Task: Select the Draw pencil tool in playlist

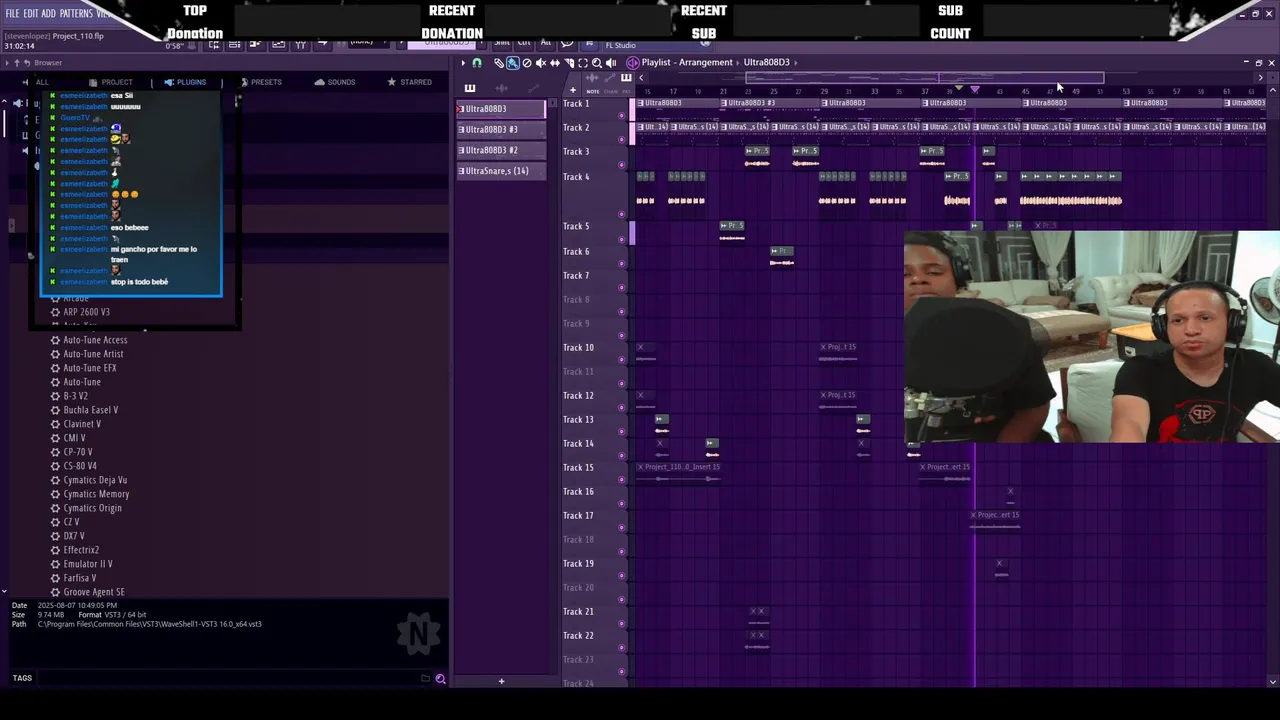Action: click(499, 63)
